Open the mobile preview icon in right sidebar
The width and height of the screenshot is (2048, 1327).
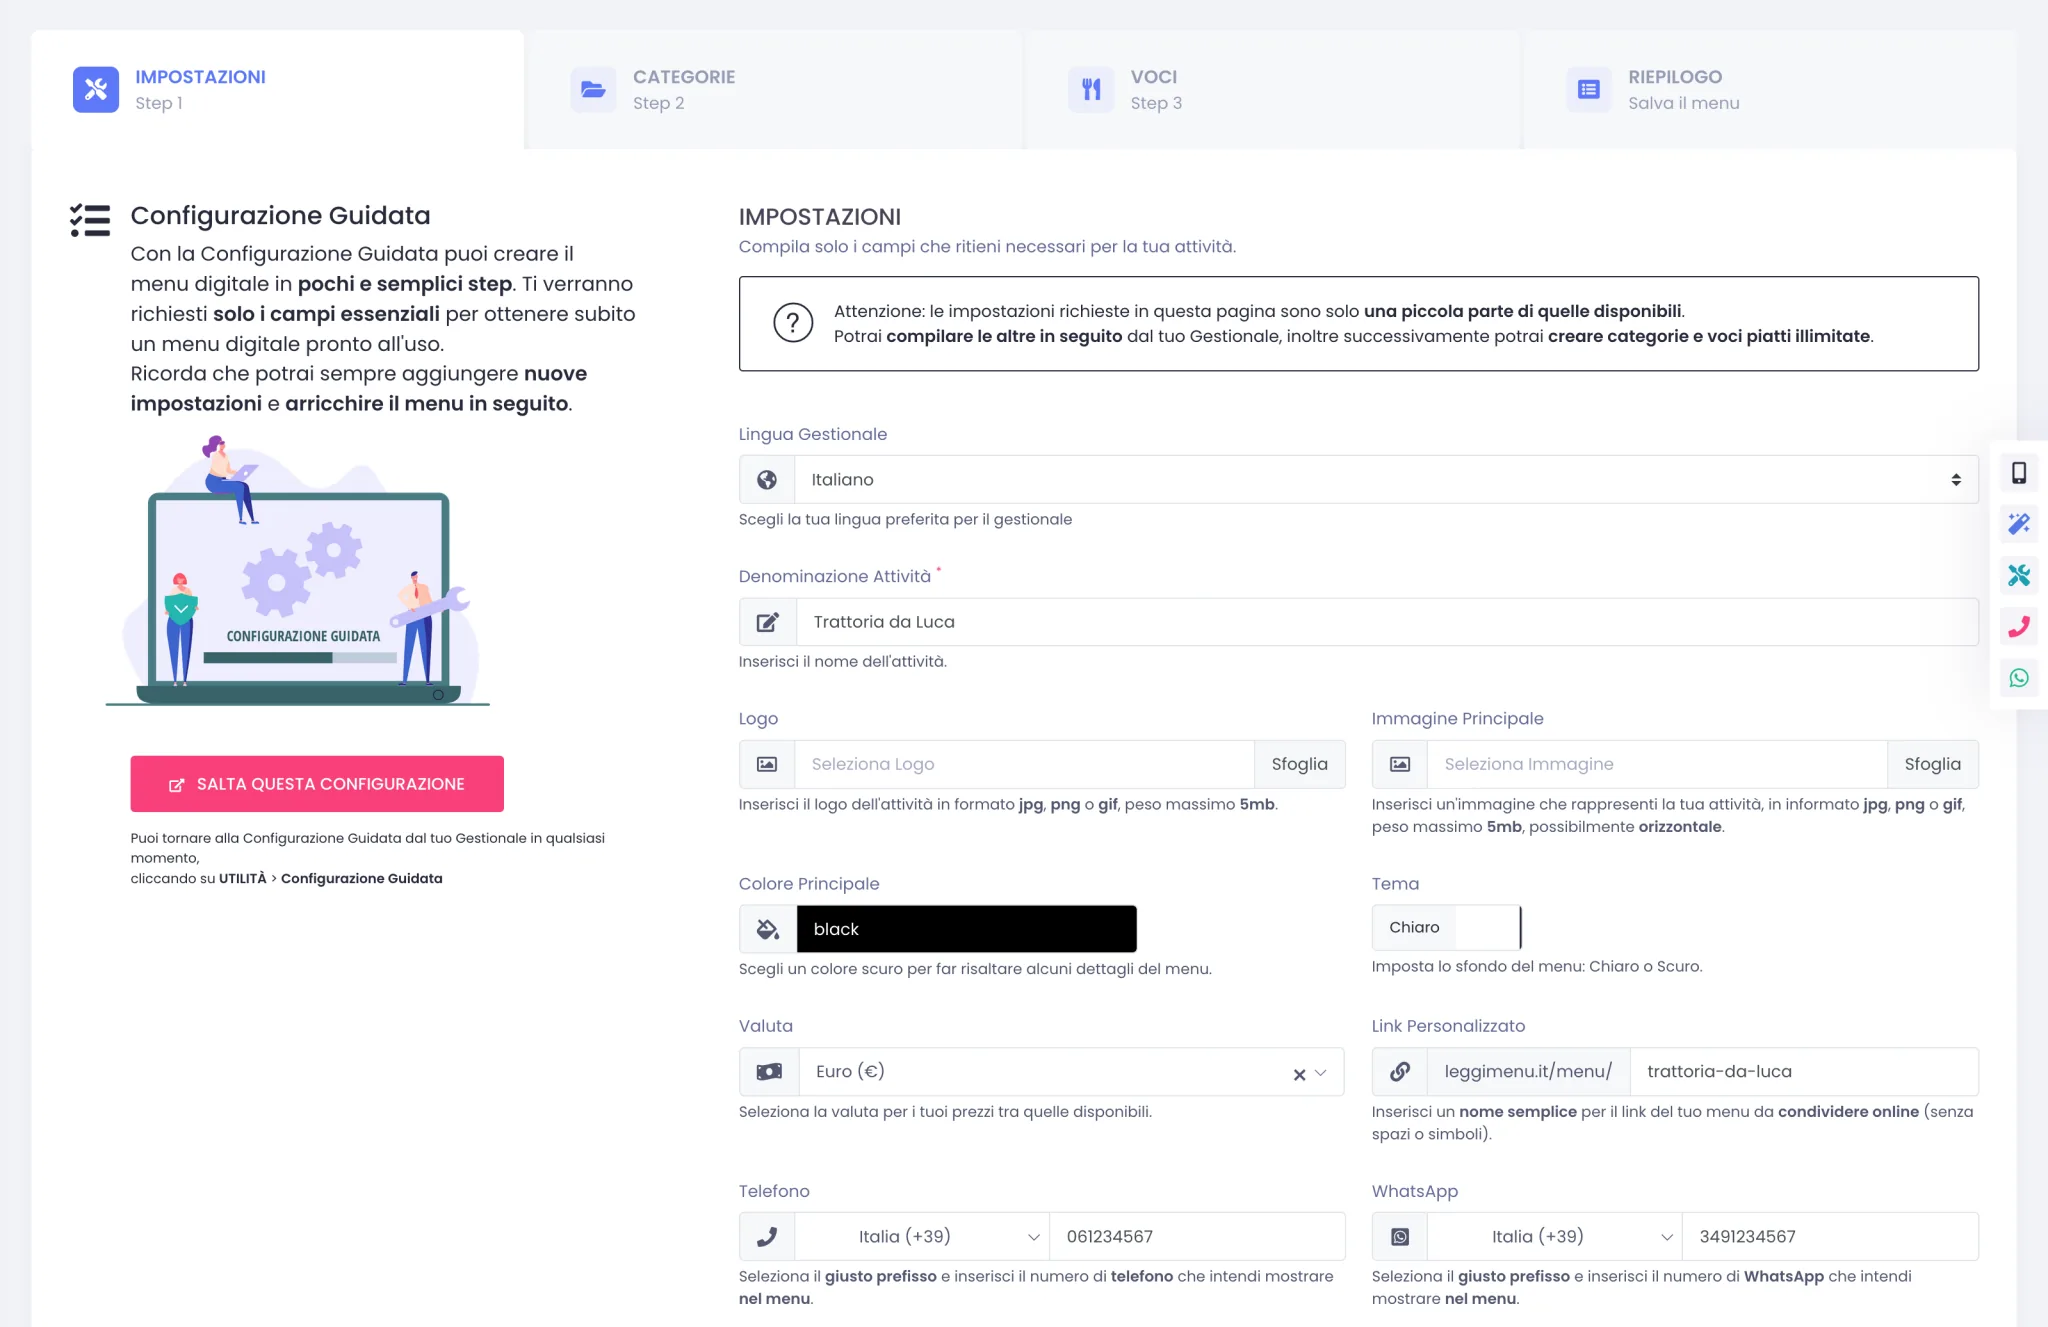click(2019, 473)
